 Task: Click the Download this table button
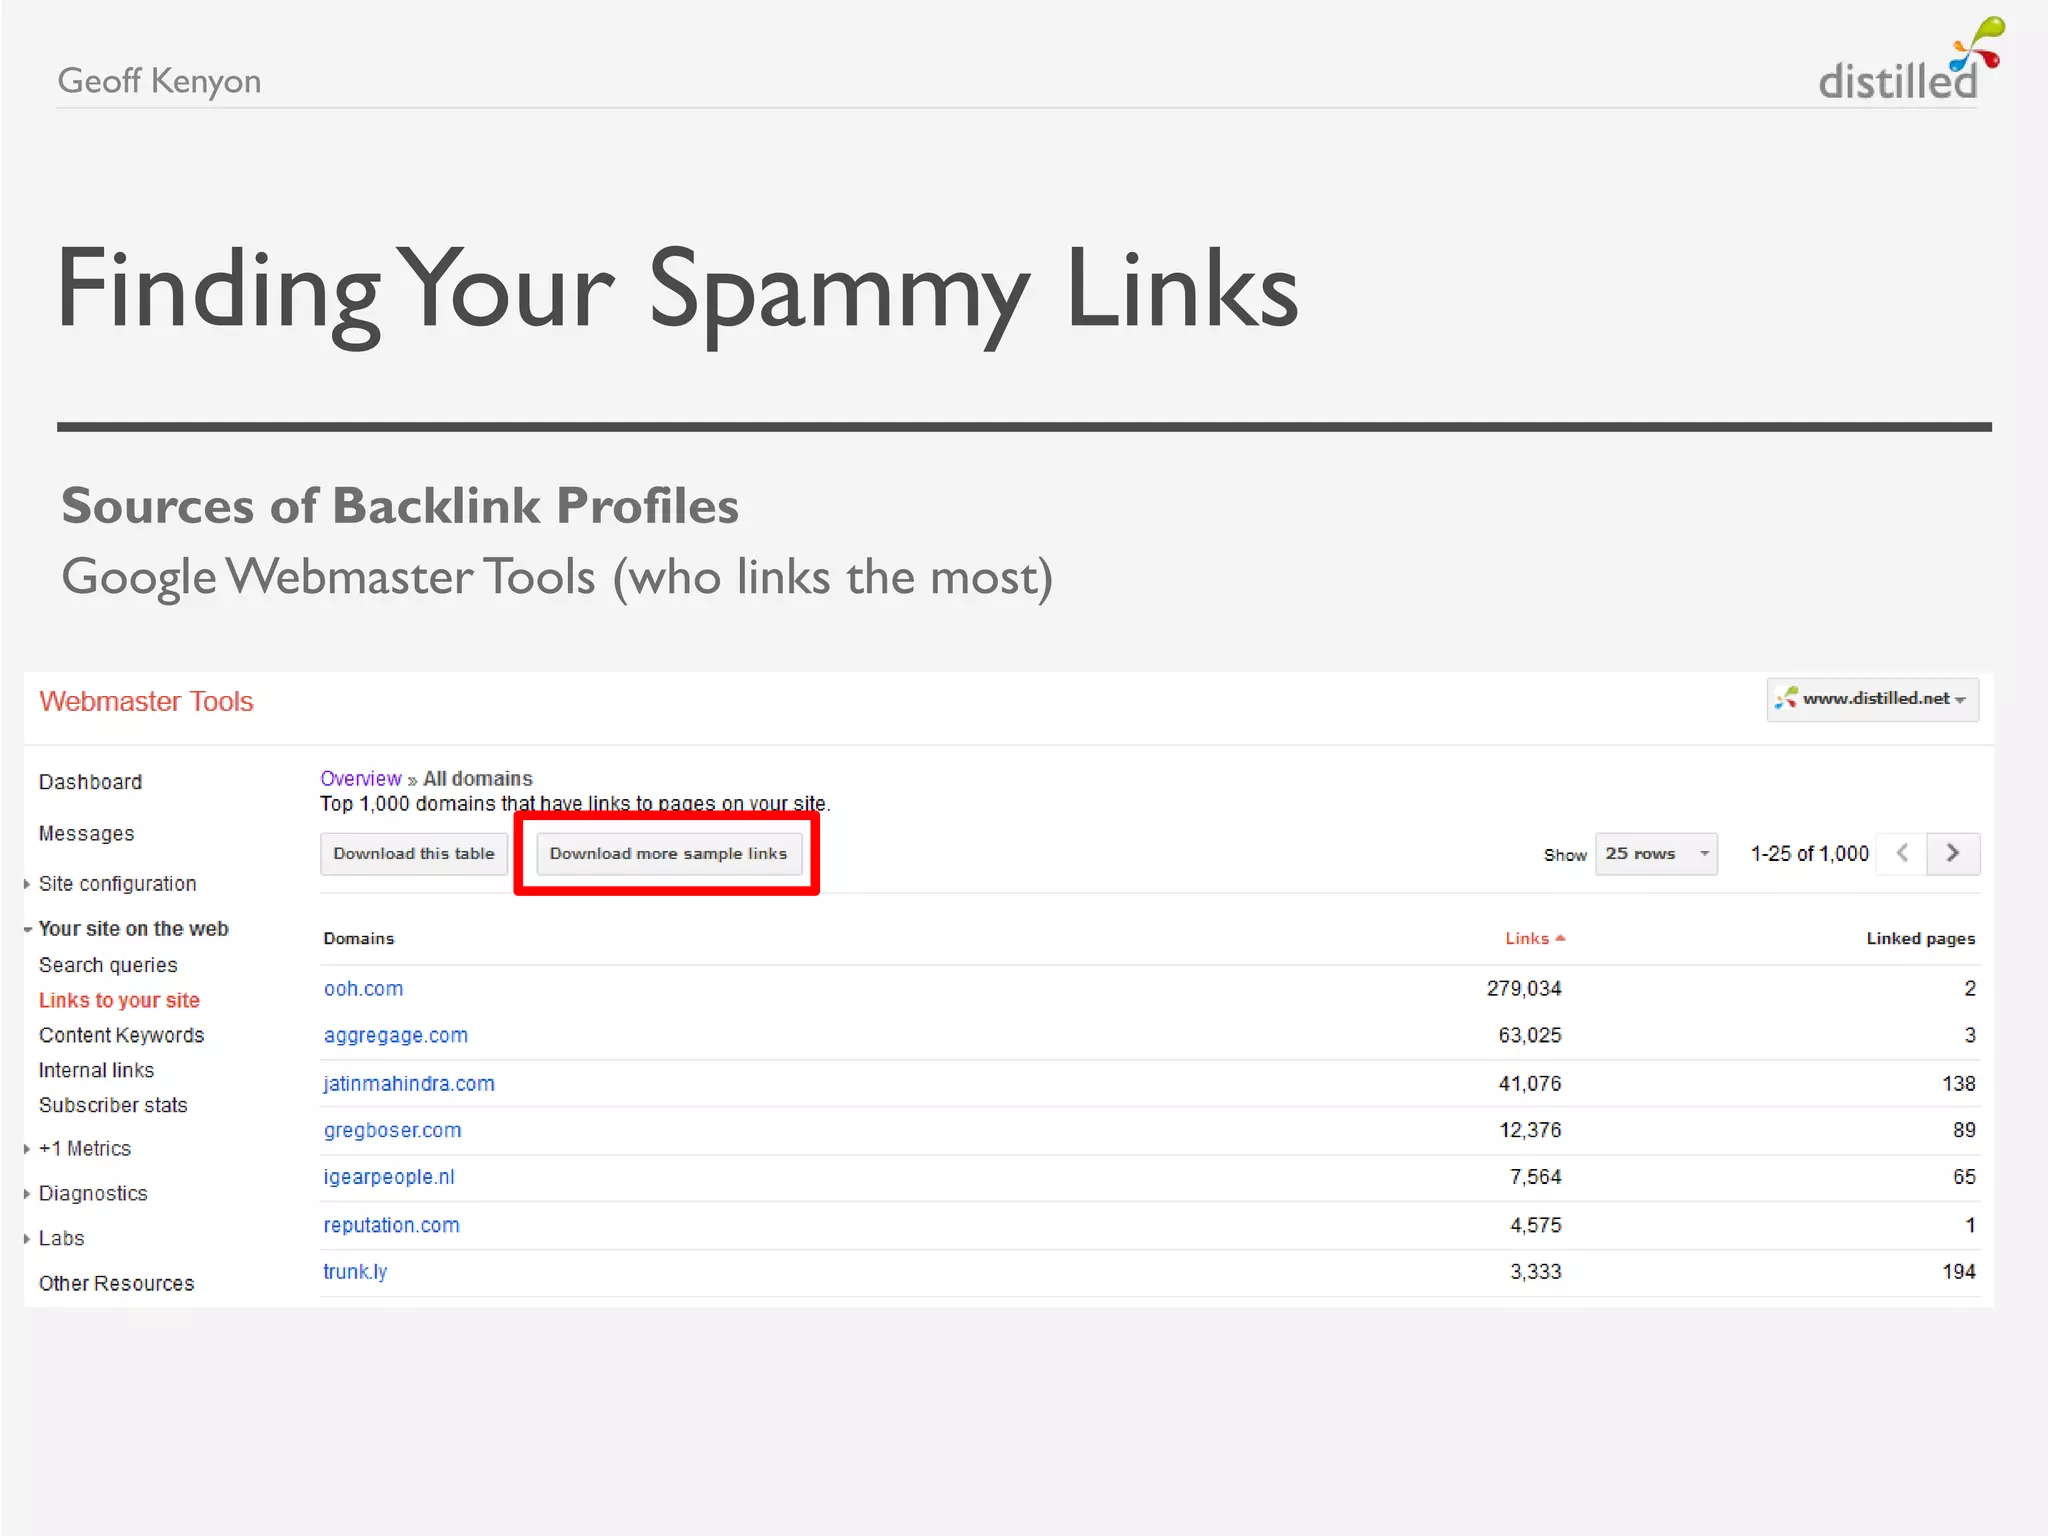coord(414,854)
